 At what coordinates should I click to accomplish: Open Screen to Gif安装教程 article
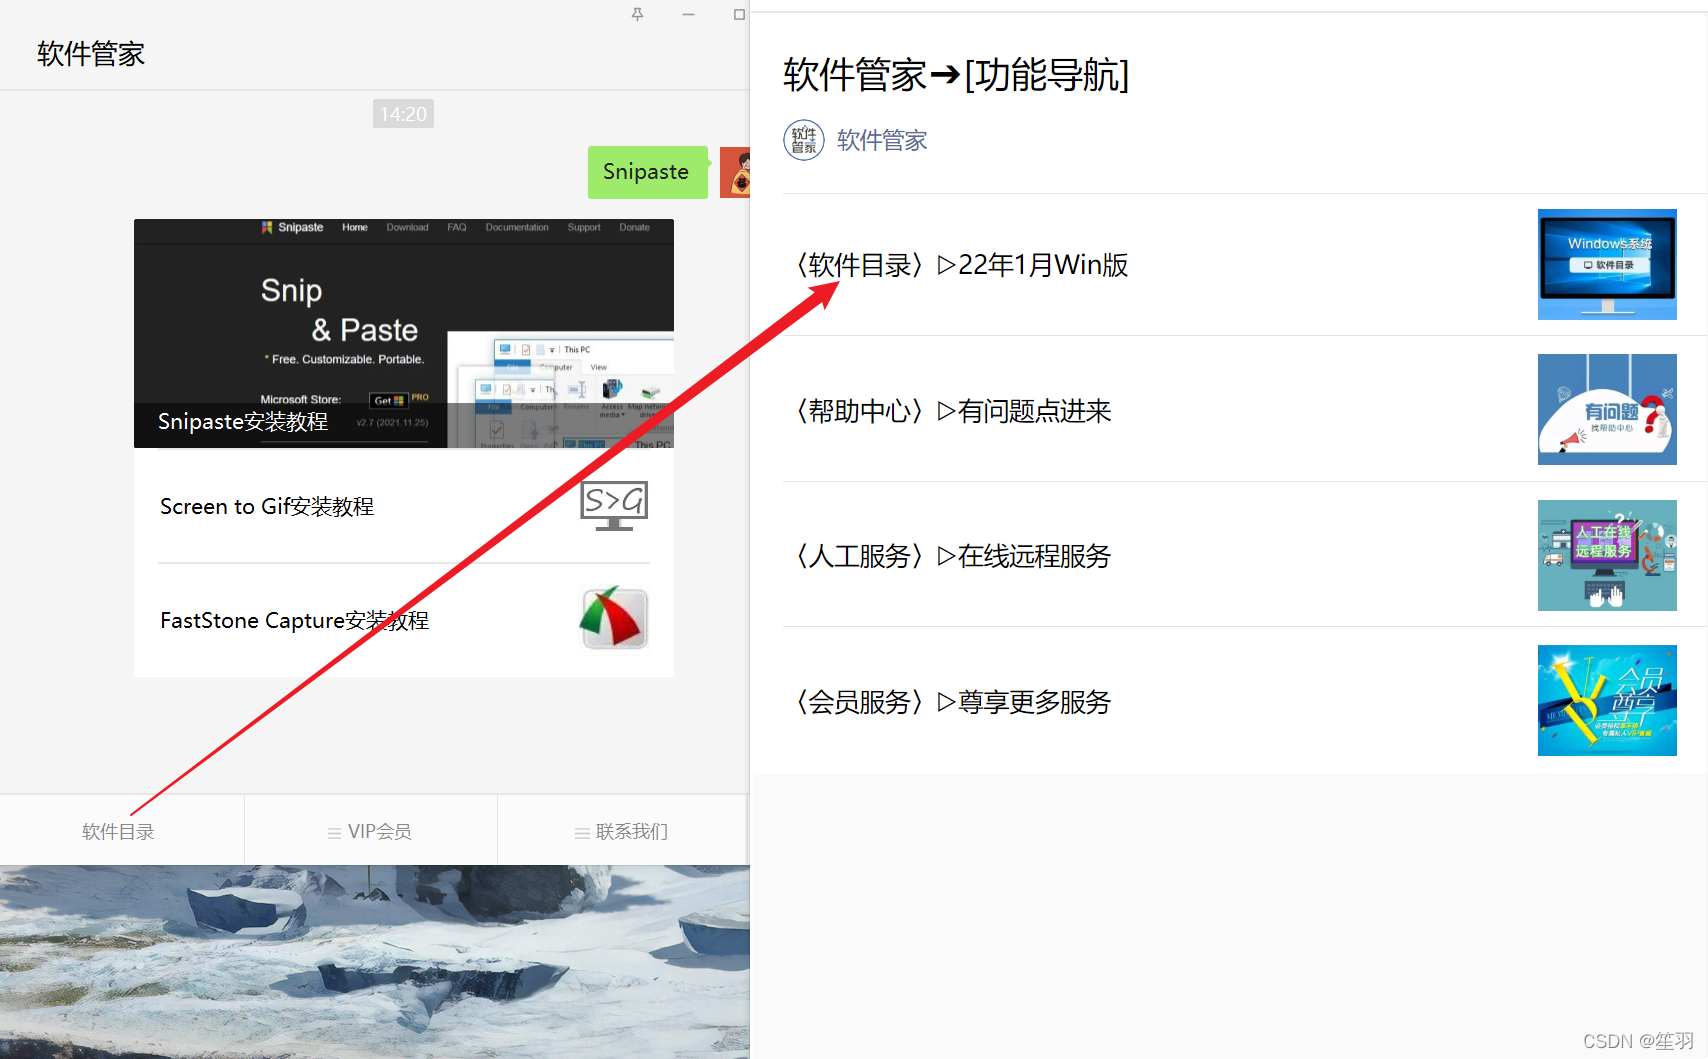(x=404, y=506)
